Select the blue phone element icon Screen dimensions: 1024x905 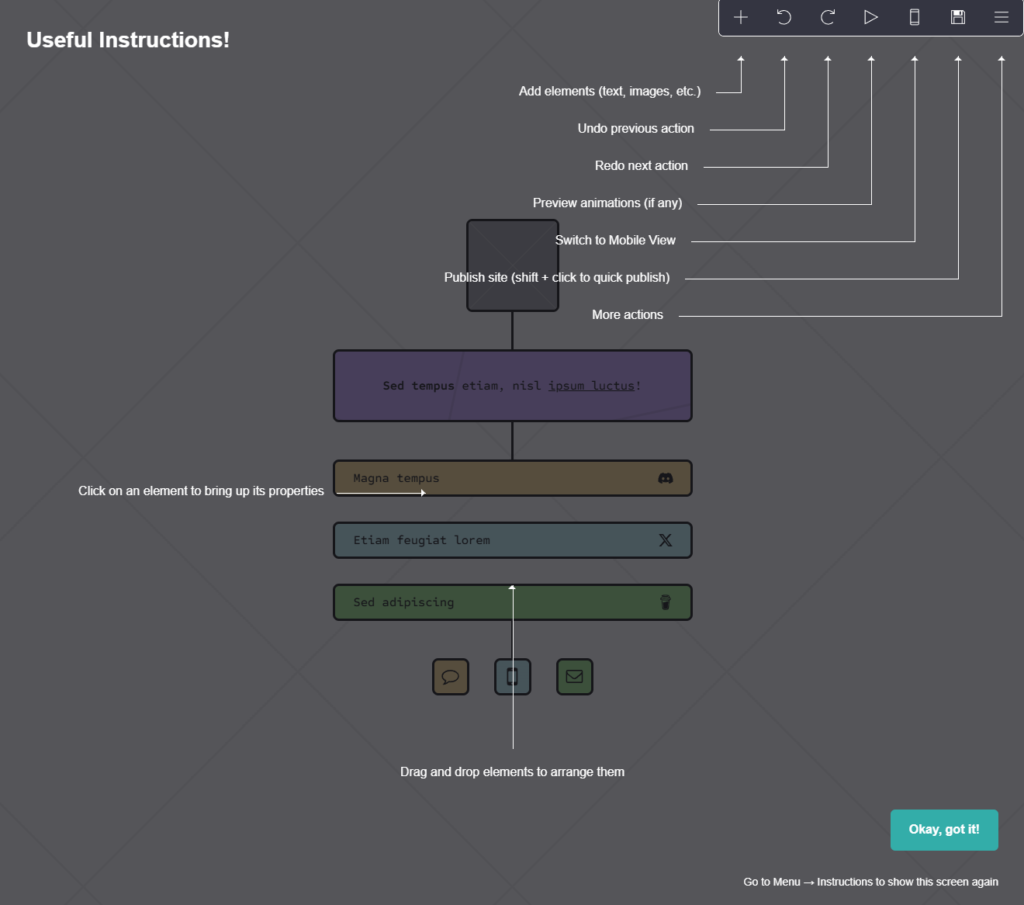[x=512, y=676]
